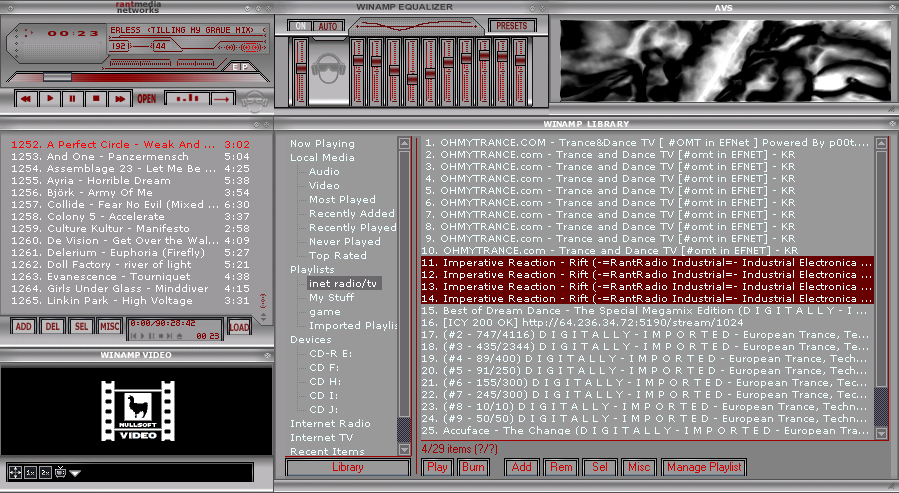Click the TV icon in video window
Viewport: 899px width, 493px height.
click(60, 472)
